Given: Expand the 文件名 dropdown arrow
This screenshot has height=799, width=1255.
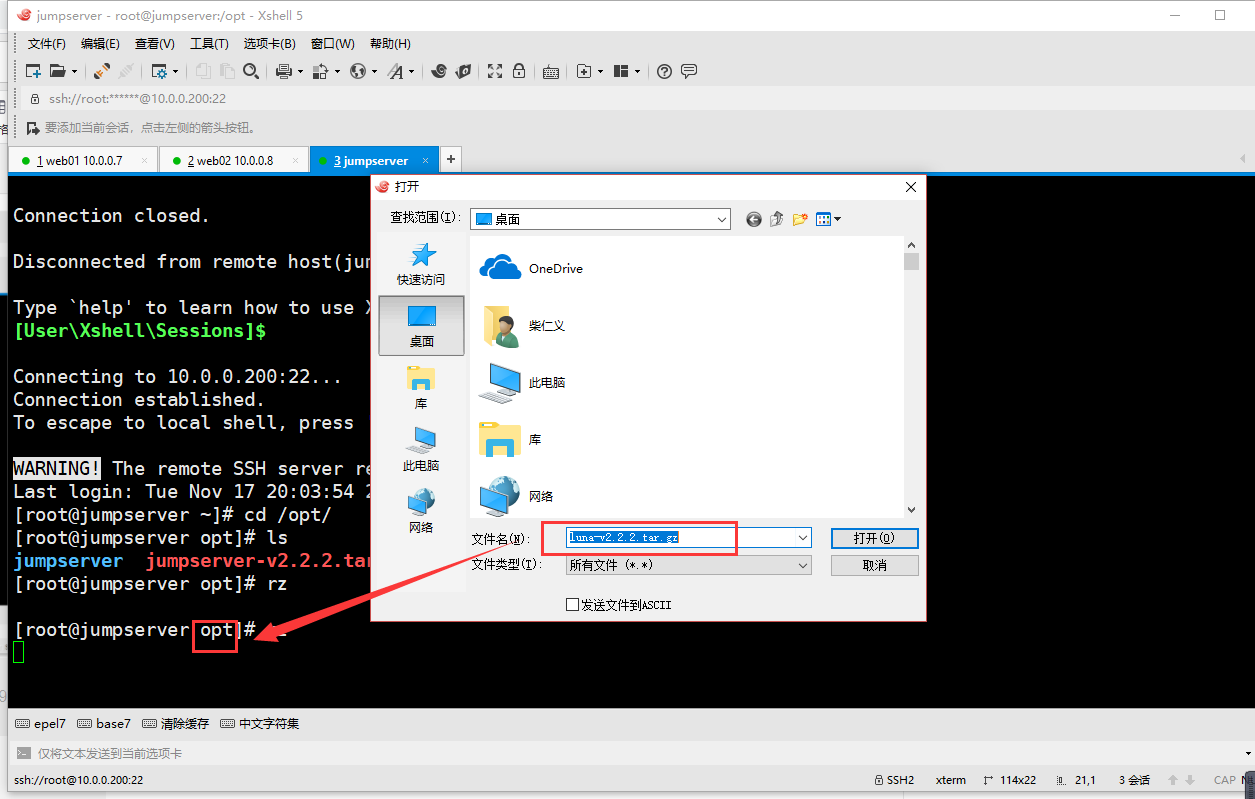Looking at the screenshot, I should (802, 538).
